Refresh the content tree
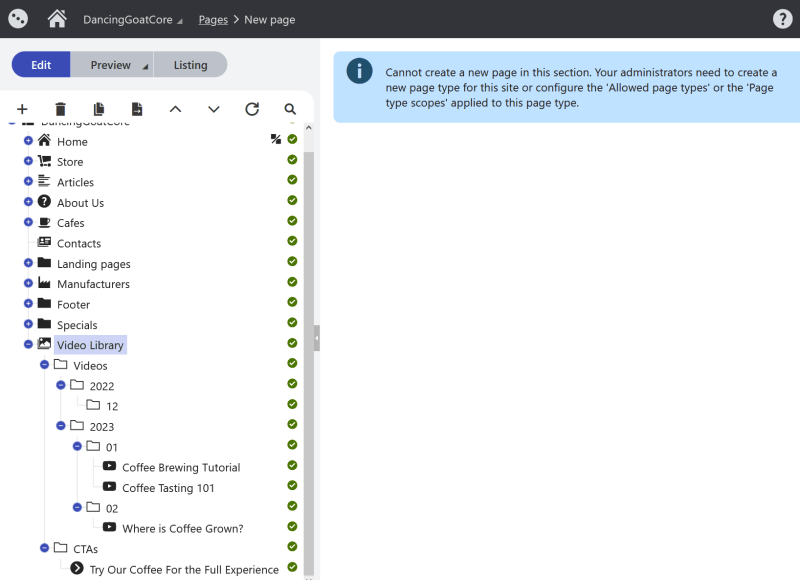 (x=252, y=109)
